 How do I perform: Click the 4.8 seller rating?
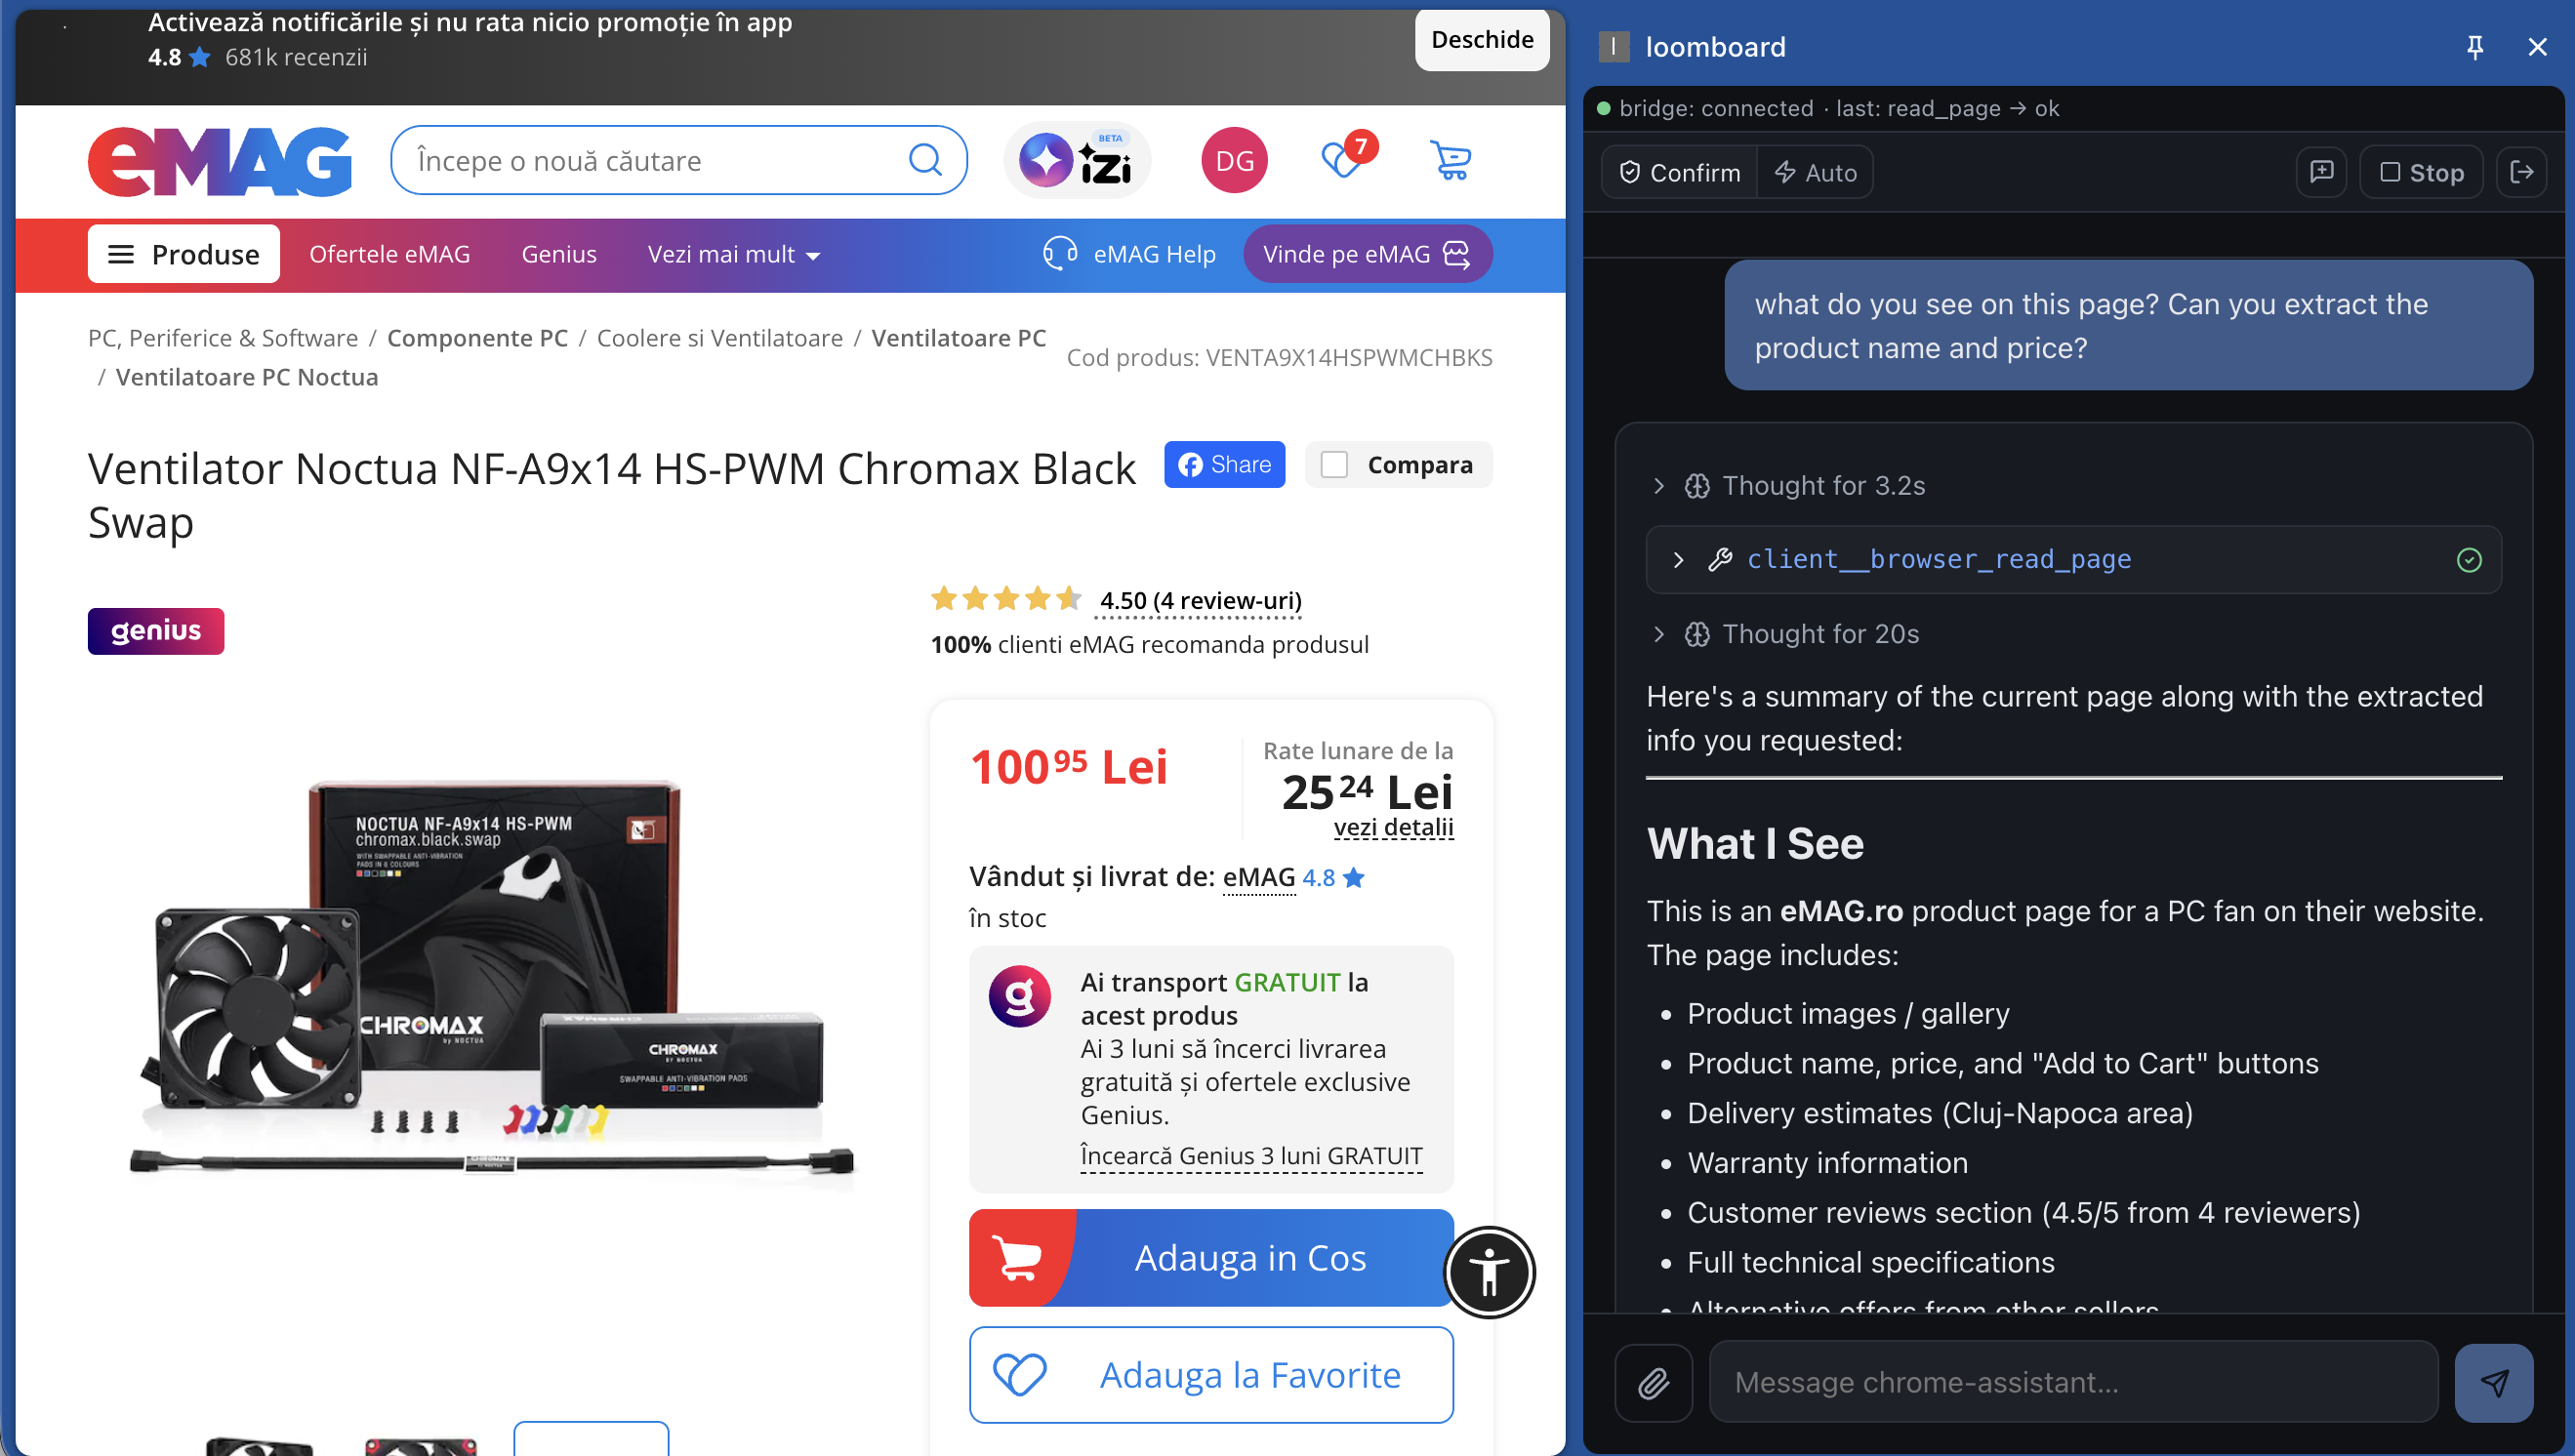1333,878
